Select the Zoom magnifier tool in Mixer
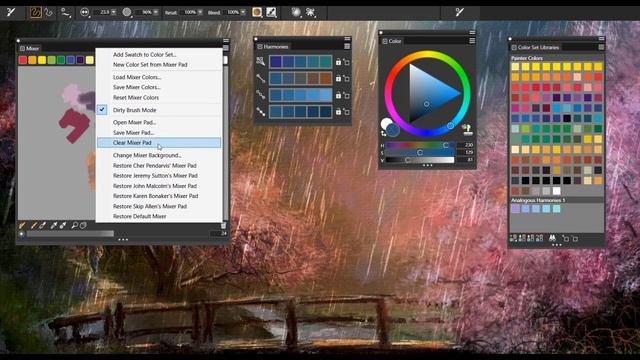Image resolution: width=640 pixels, height=360 pixels. 74,225
